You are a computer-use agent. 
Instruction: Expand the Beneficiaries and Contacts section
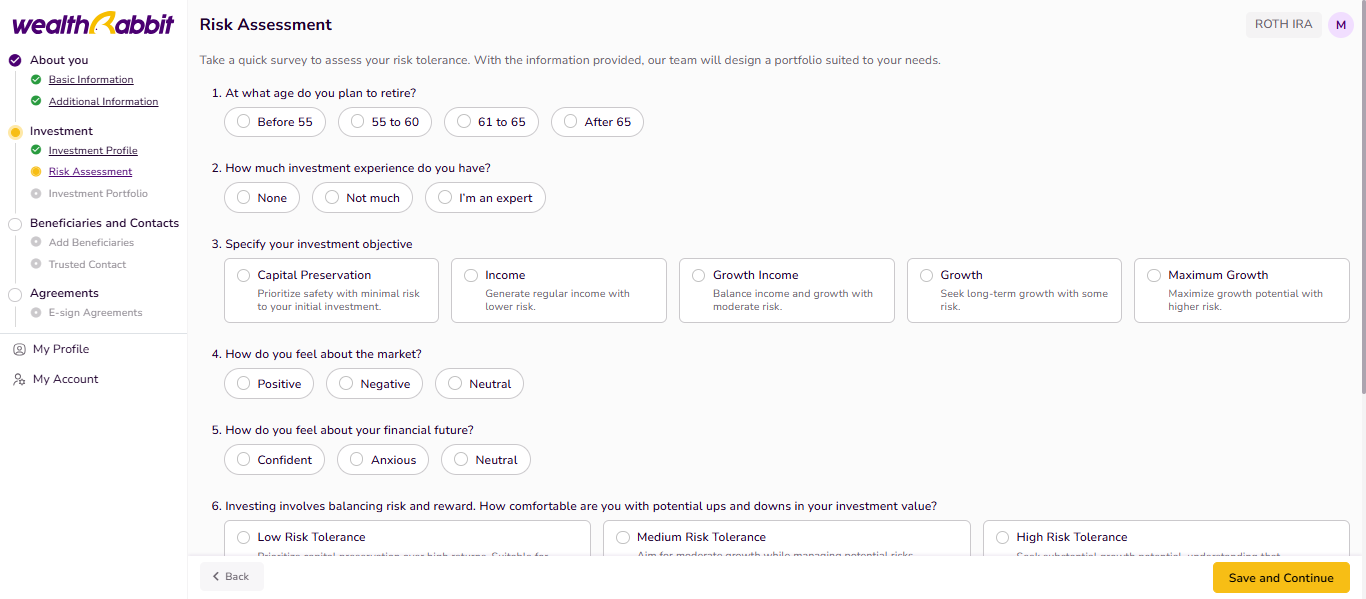[104, 223]
